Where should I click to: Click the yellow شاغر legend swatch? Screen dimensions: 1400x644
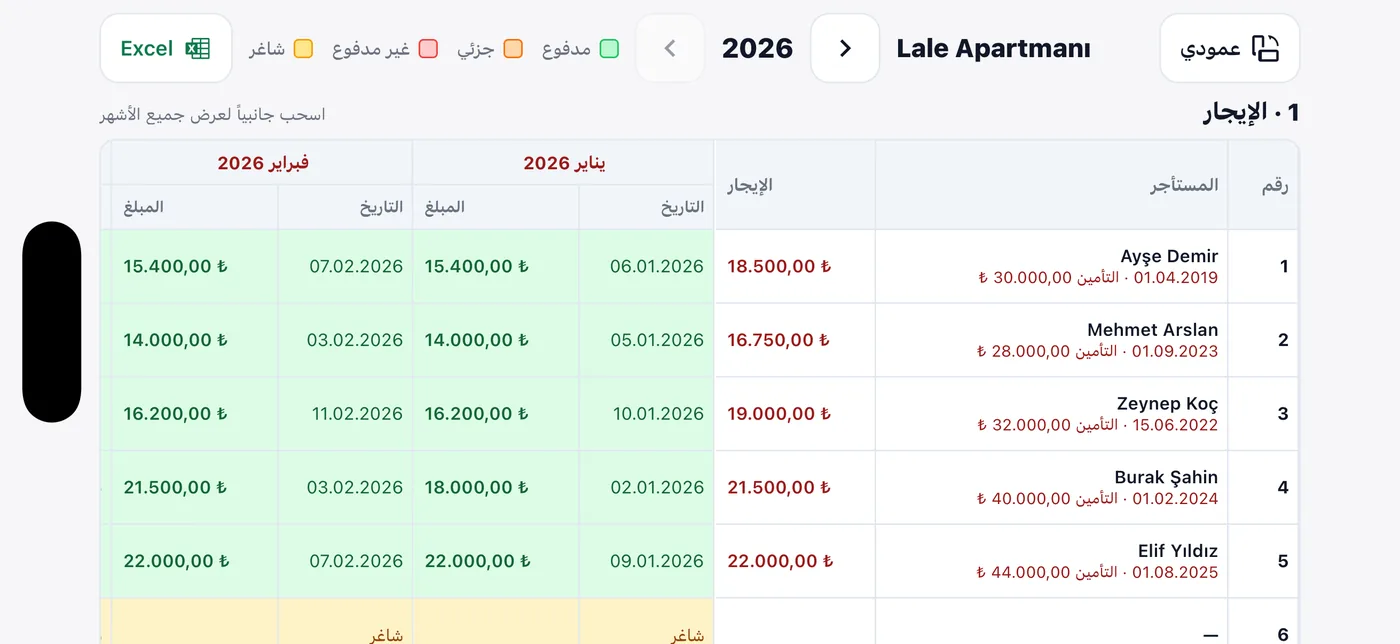coord(303,48)
